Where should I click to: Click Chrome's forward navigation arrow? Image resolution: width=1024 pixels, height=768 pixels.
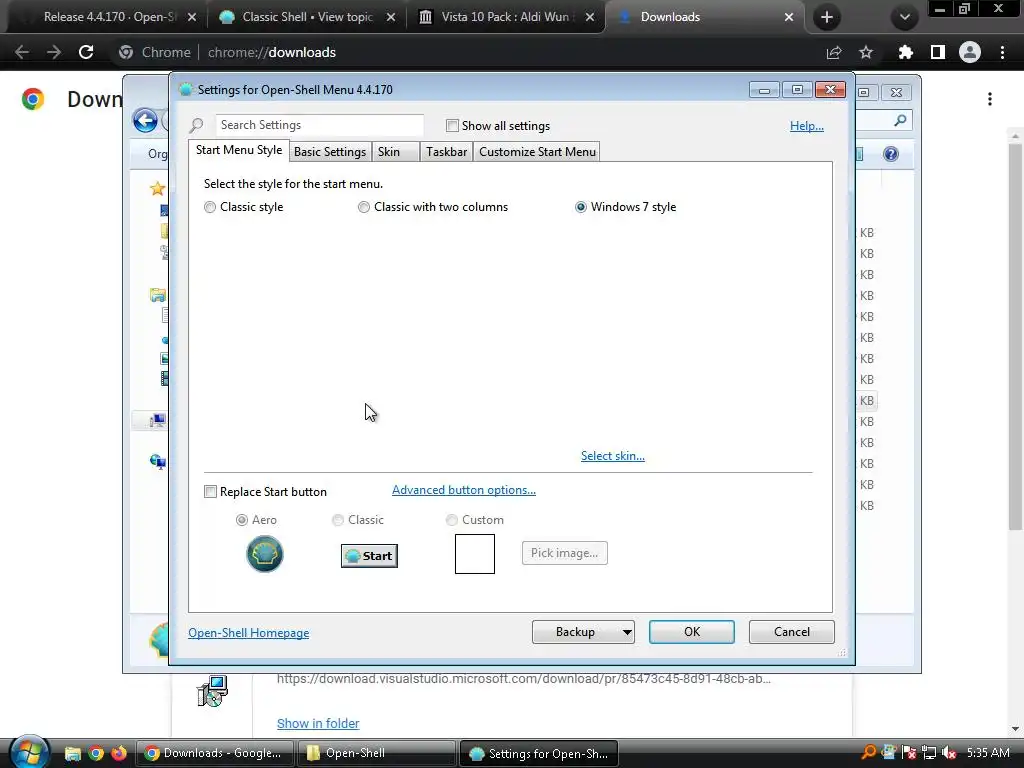tap(54, 52)
